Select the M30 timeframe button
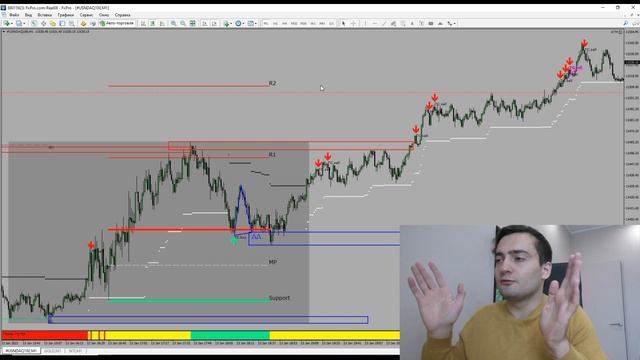640x360 pixels. [294, 24]
